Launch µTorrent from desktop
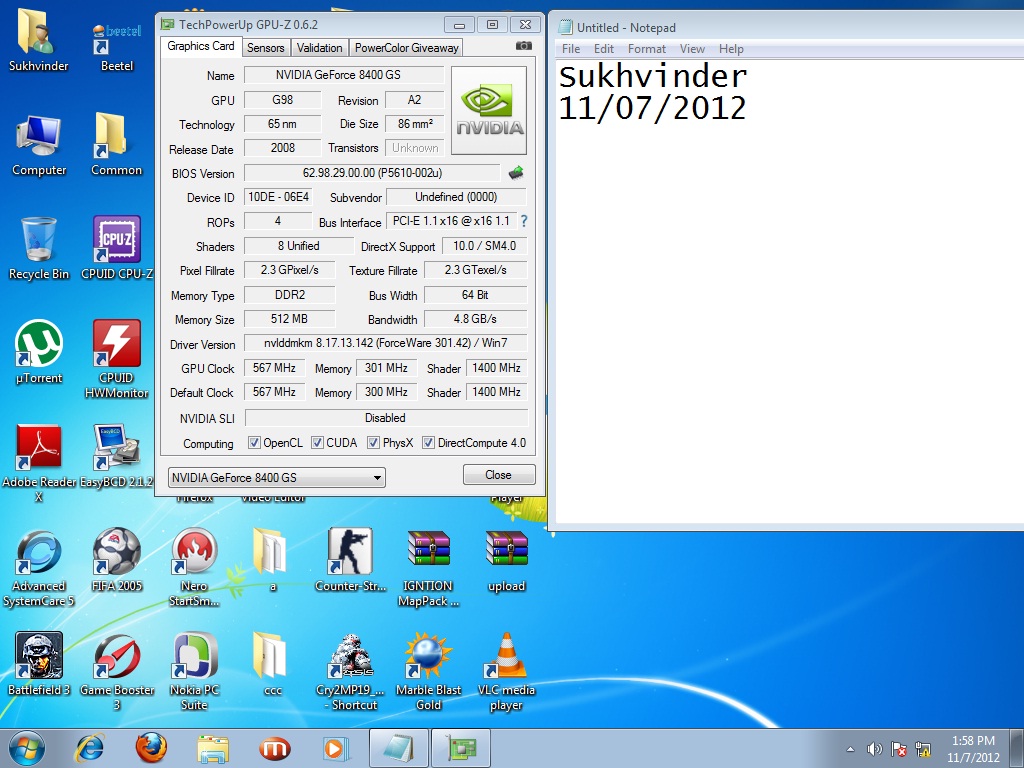Screen dimensions: 1024x768 (39, 351)
